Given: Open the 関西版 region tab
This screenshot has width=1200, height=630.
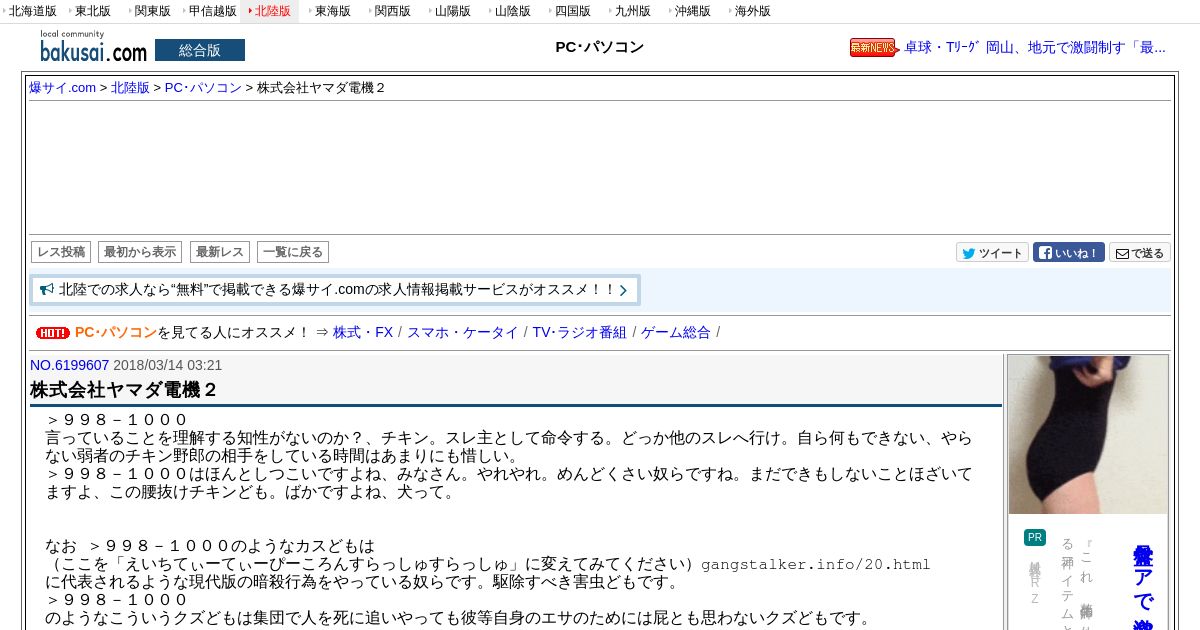Looking at the screenshot, I should click(x=392, y=11).
